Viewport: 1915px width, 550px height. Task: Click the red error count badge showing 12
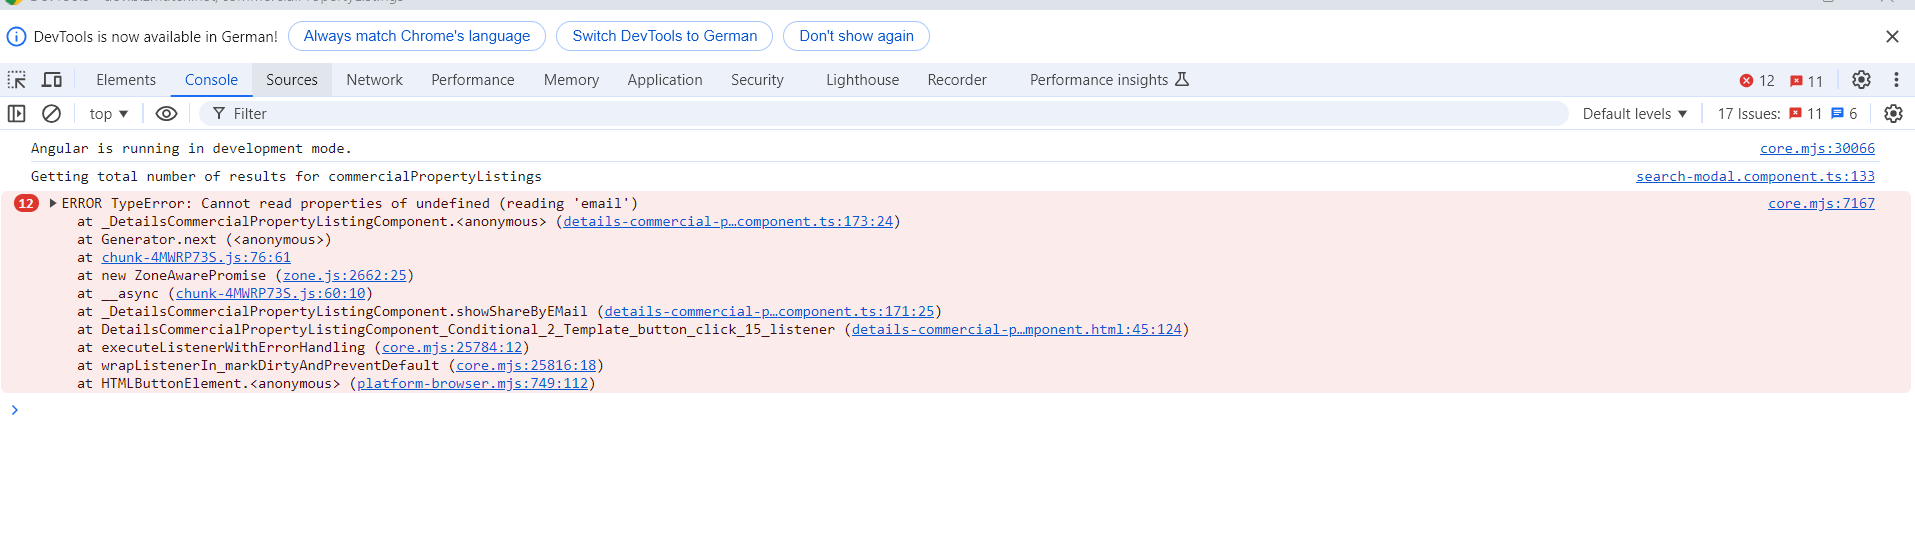[1757, 81]
